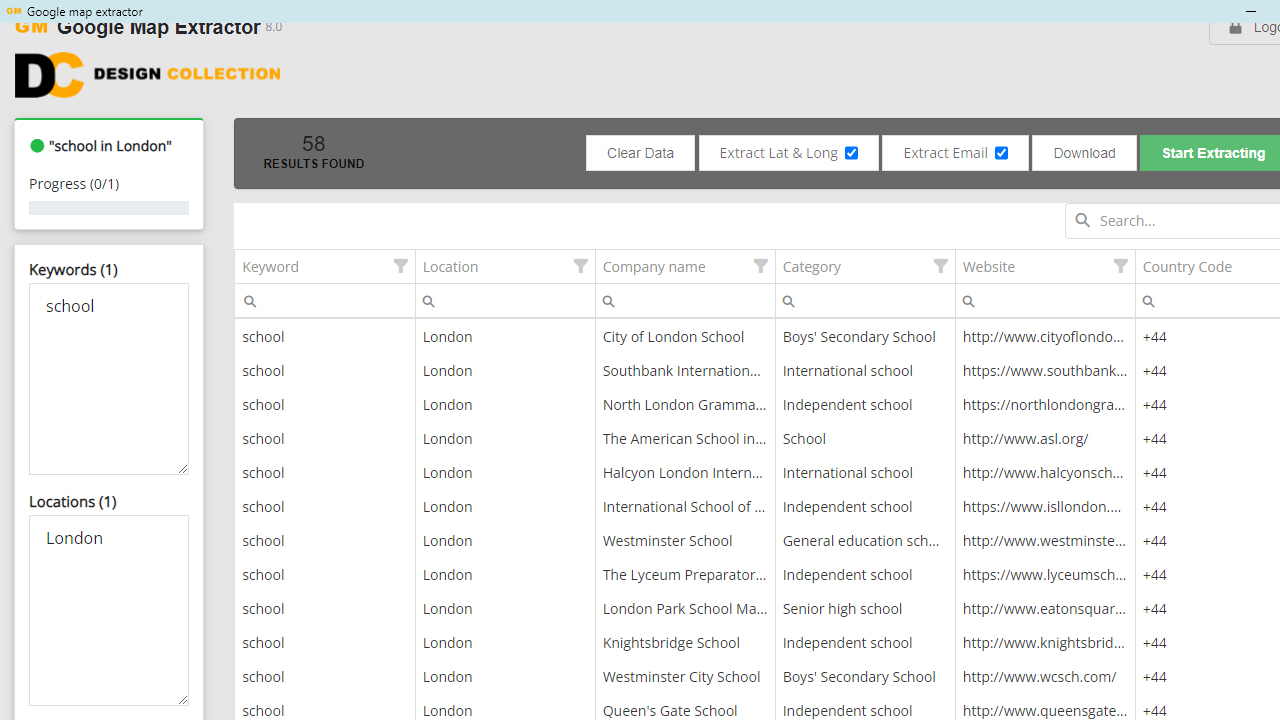Click the progress bar under Progress (0/1)
Image resolution: width=1280 pixels, height=720 pixels.
point(108,207)
